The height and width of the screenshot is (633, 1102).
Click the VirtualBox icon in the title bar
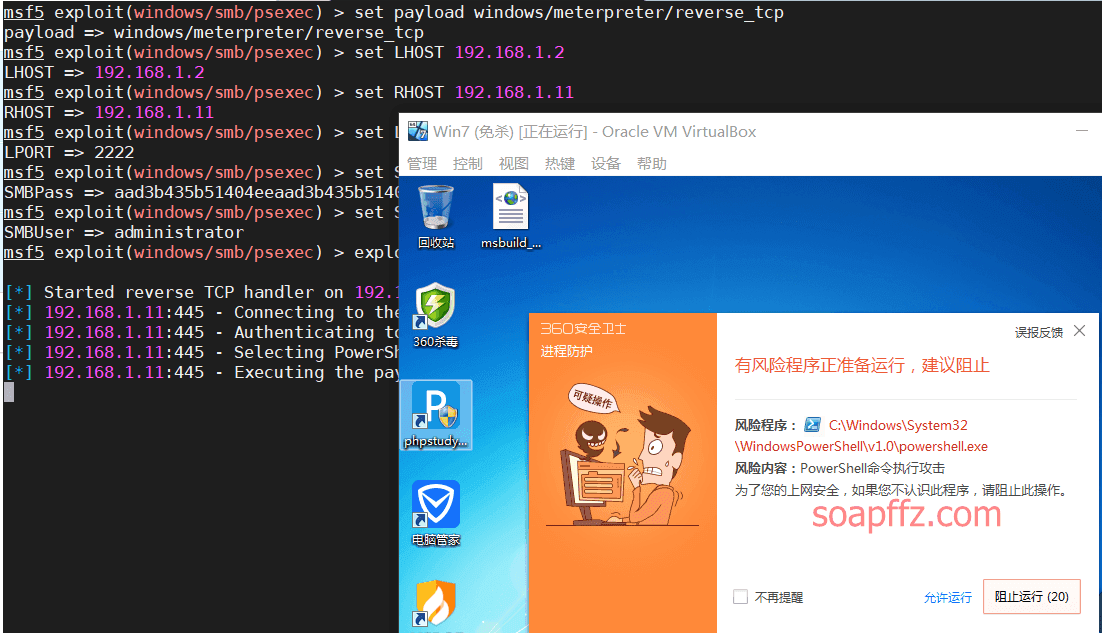(x=417, y=131)
